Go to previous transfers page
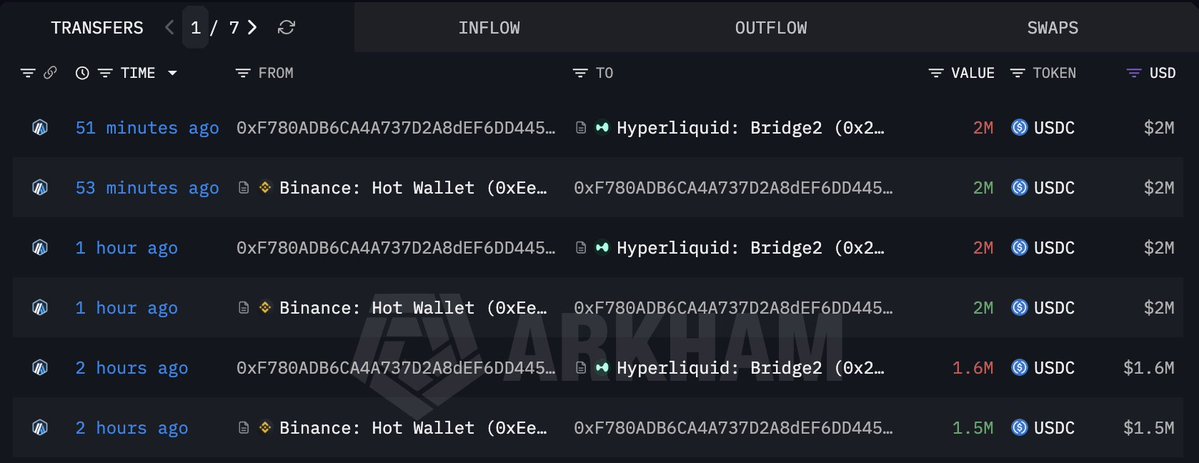This screenshot has width=1199, height=463. 169,28
